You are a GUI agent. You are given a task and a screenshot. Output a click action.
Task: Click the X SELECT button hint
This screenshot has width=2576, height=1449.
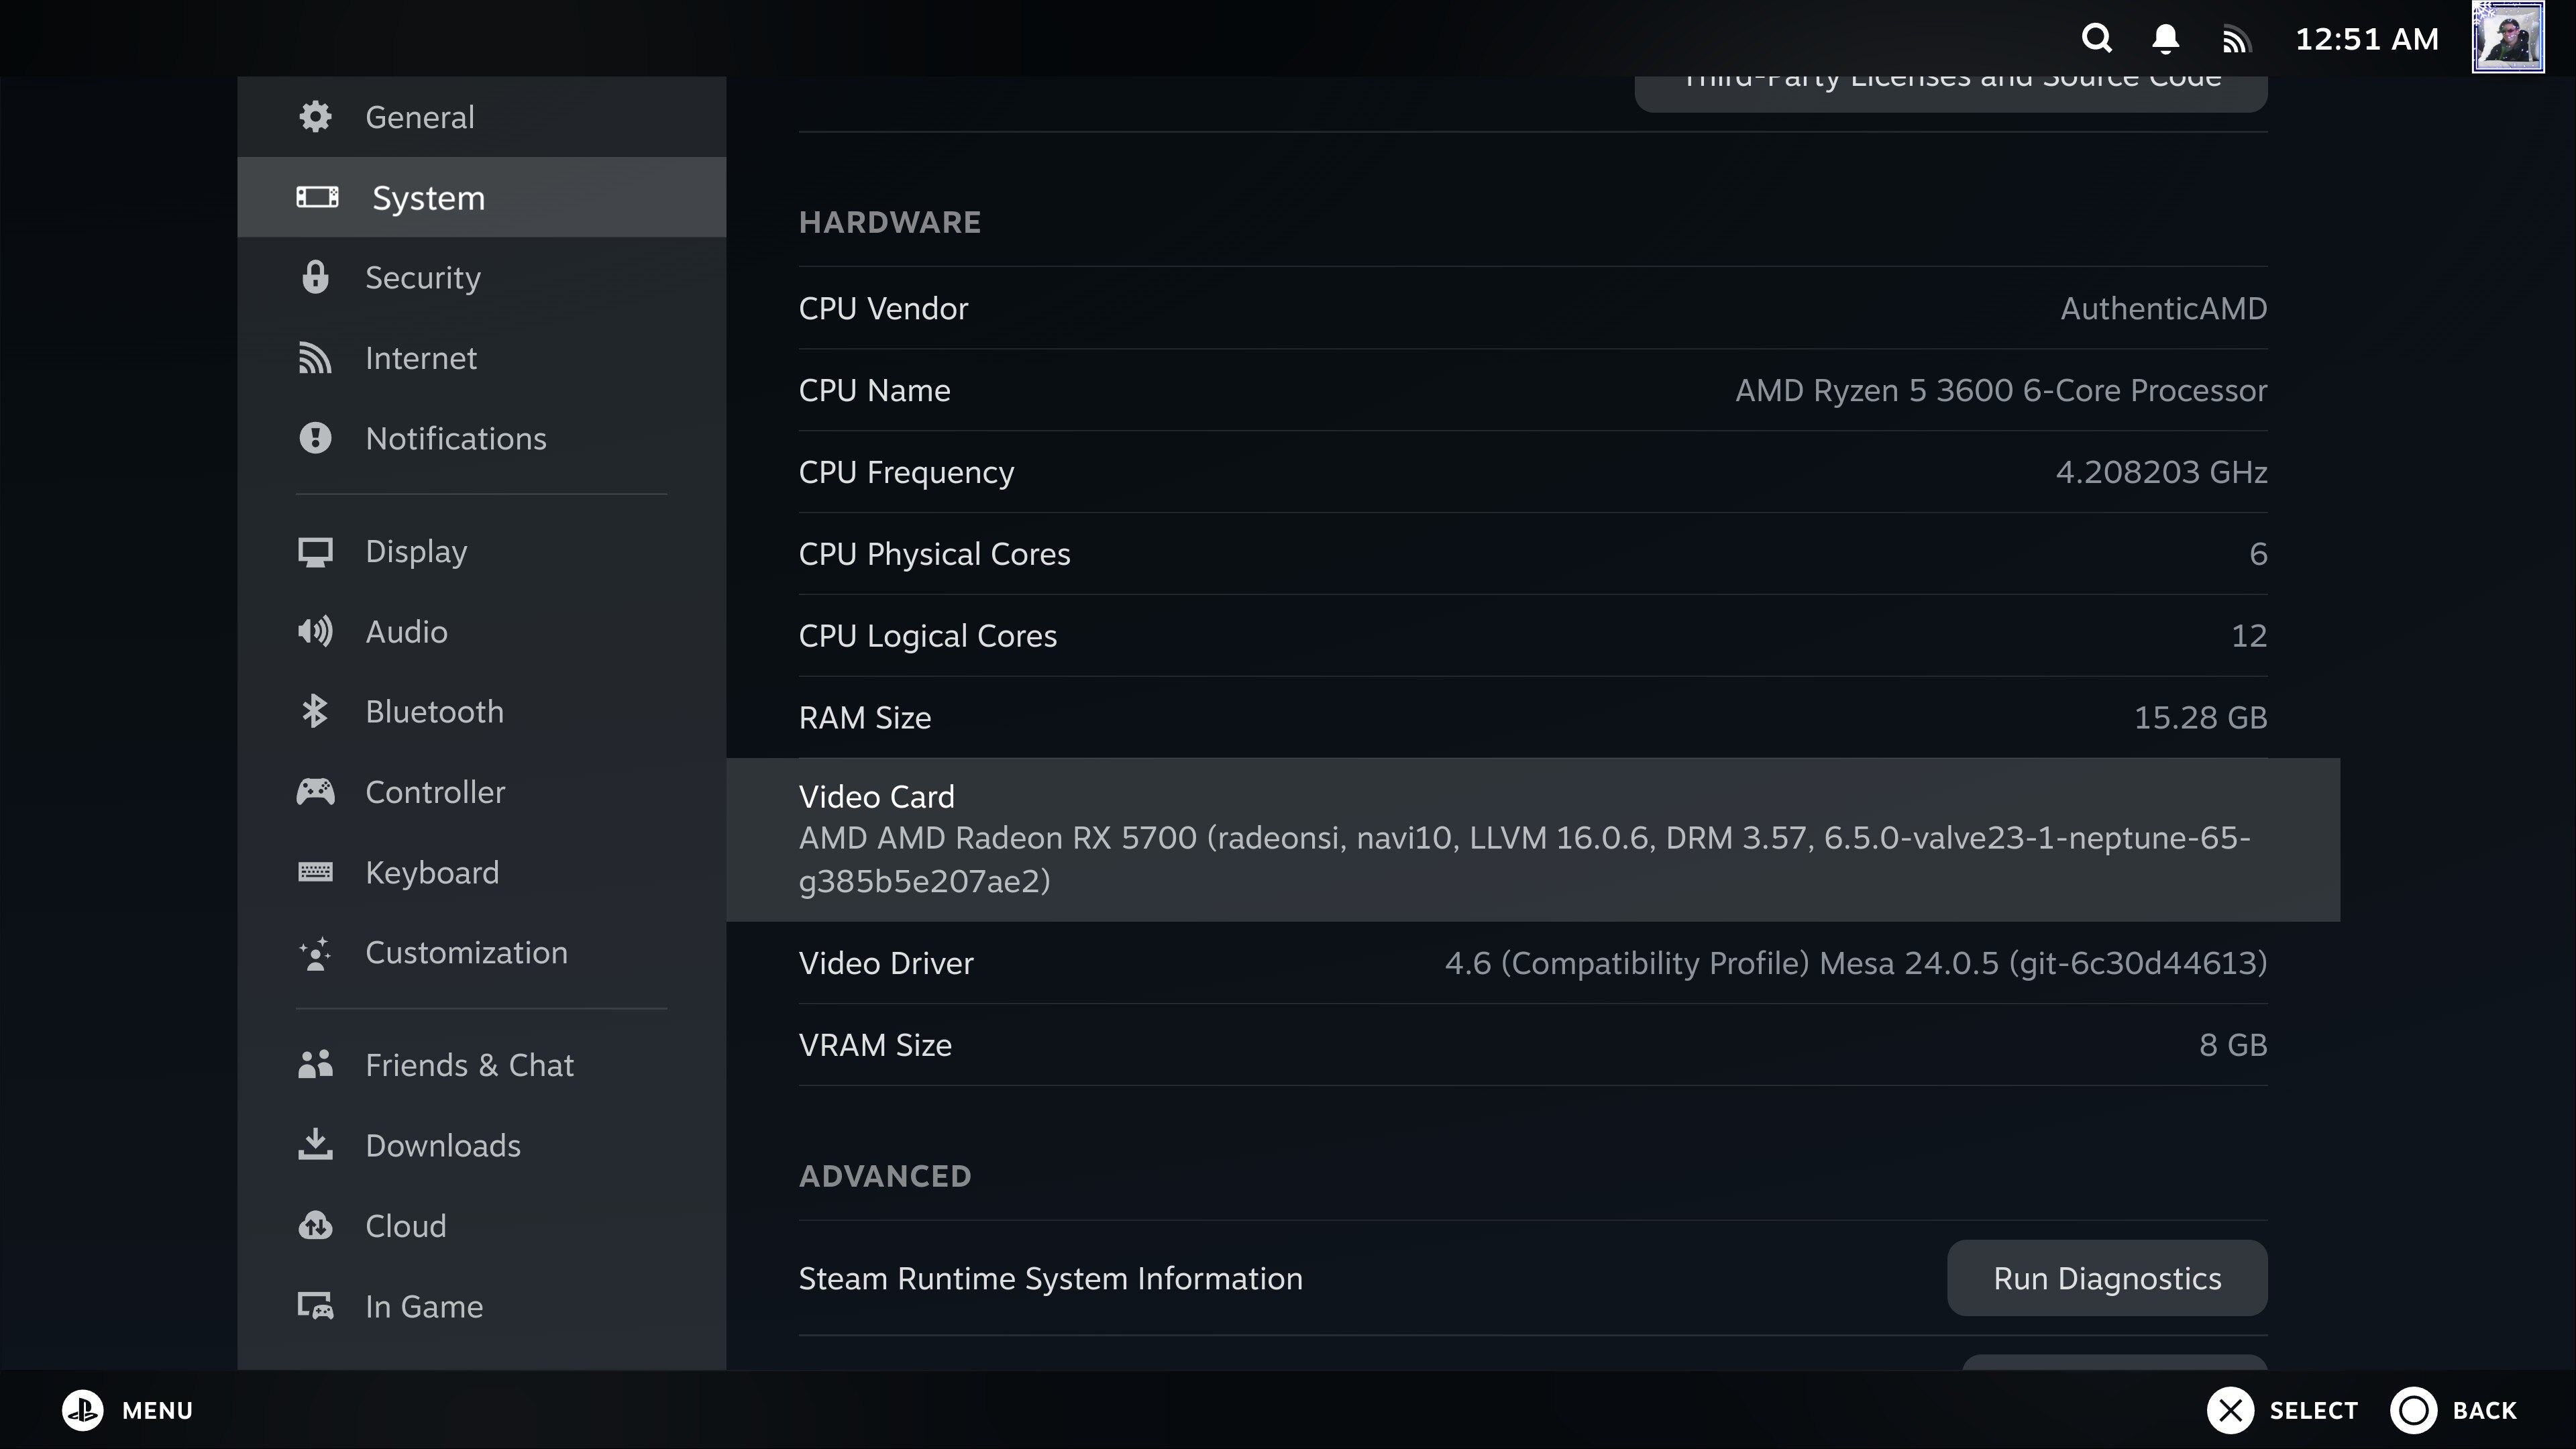2282,1410
